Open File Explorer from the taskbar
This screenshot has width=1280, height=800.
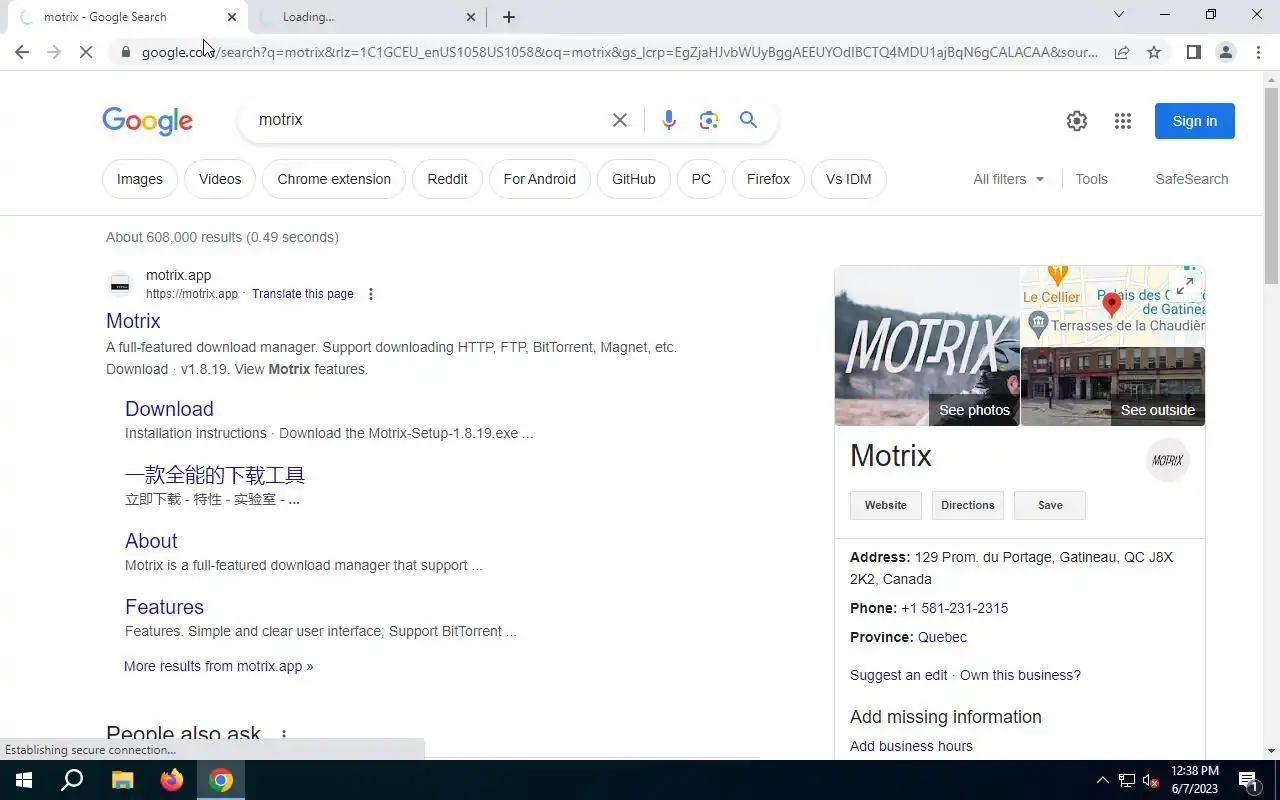pos(122,780)
